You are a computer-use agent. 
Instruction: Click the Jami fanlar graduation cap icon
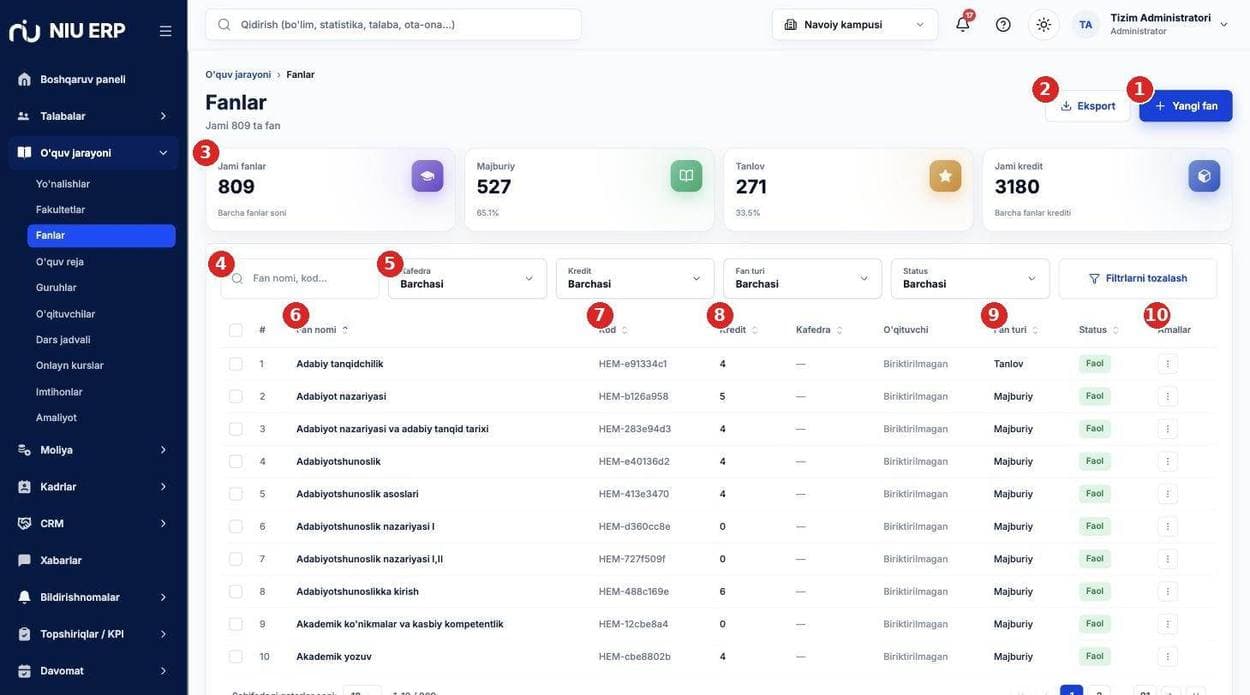tap(427, 176)
